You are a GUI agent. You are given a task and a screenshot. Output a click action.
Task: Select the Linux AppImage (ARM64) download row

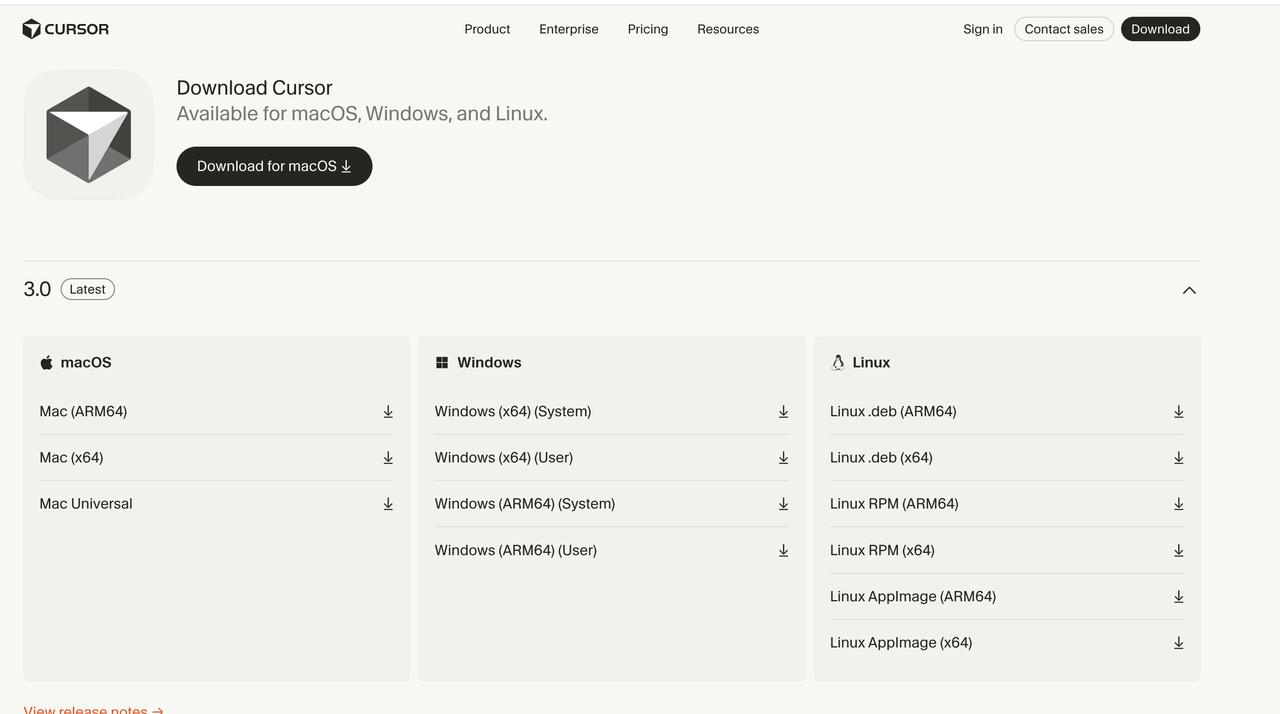click(x=1007, y=597)
